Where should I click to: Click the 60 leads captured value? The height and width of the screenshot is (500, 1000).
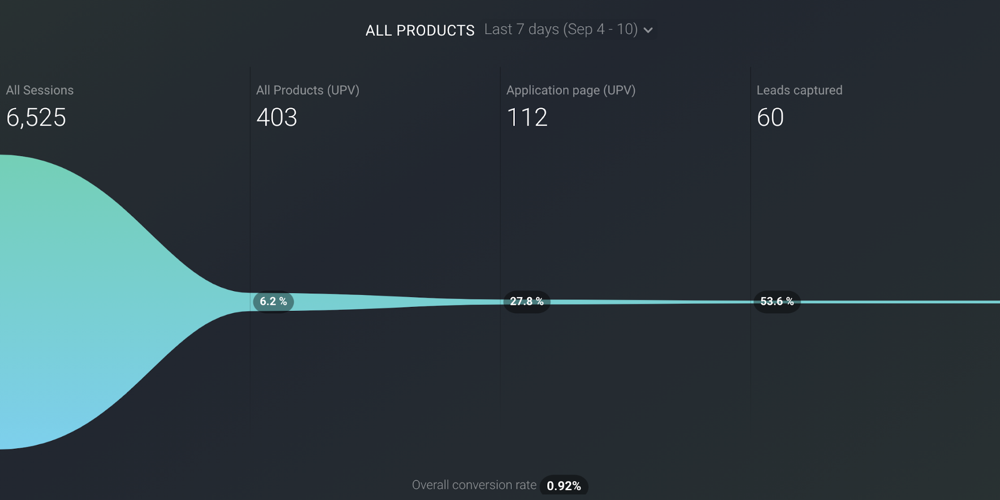point(770,117)
